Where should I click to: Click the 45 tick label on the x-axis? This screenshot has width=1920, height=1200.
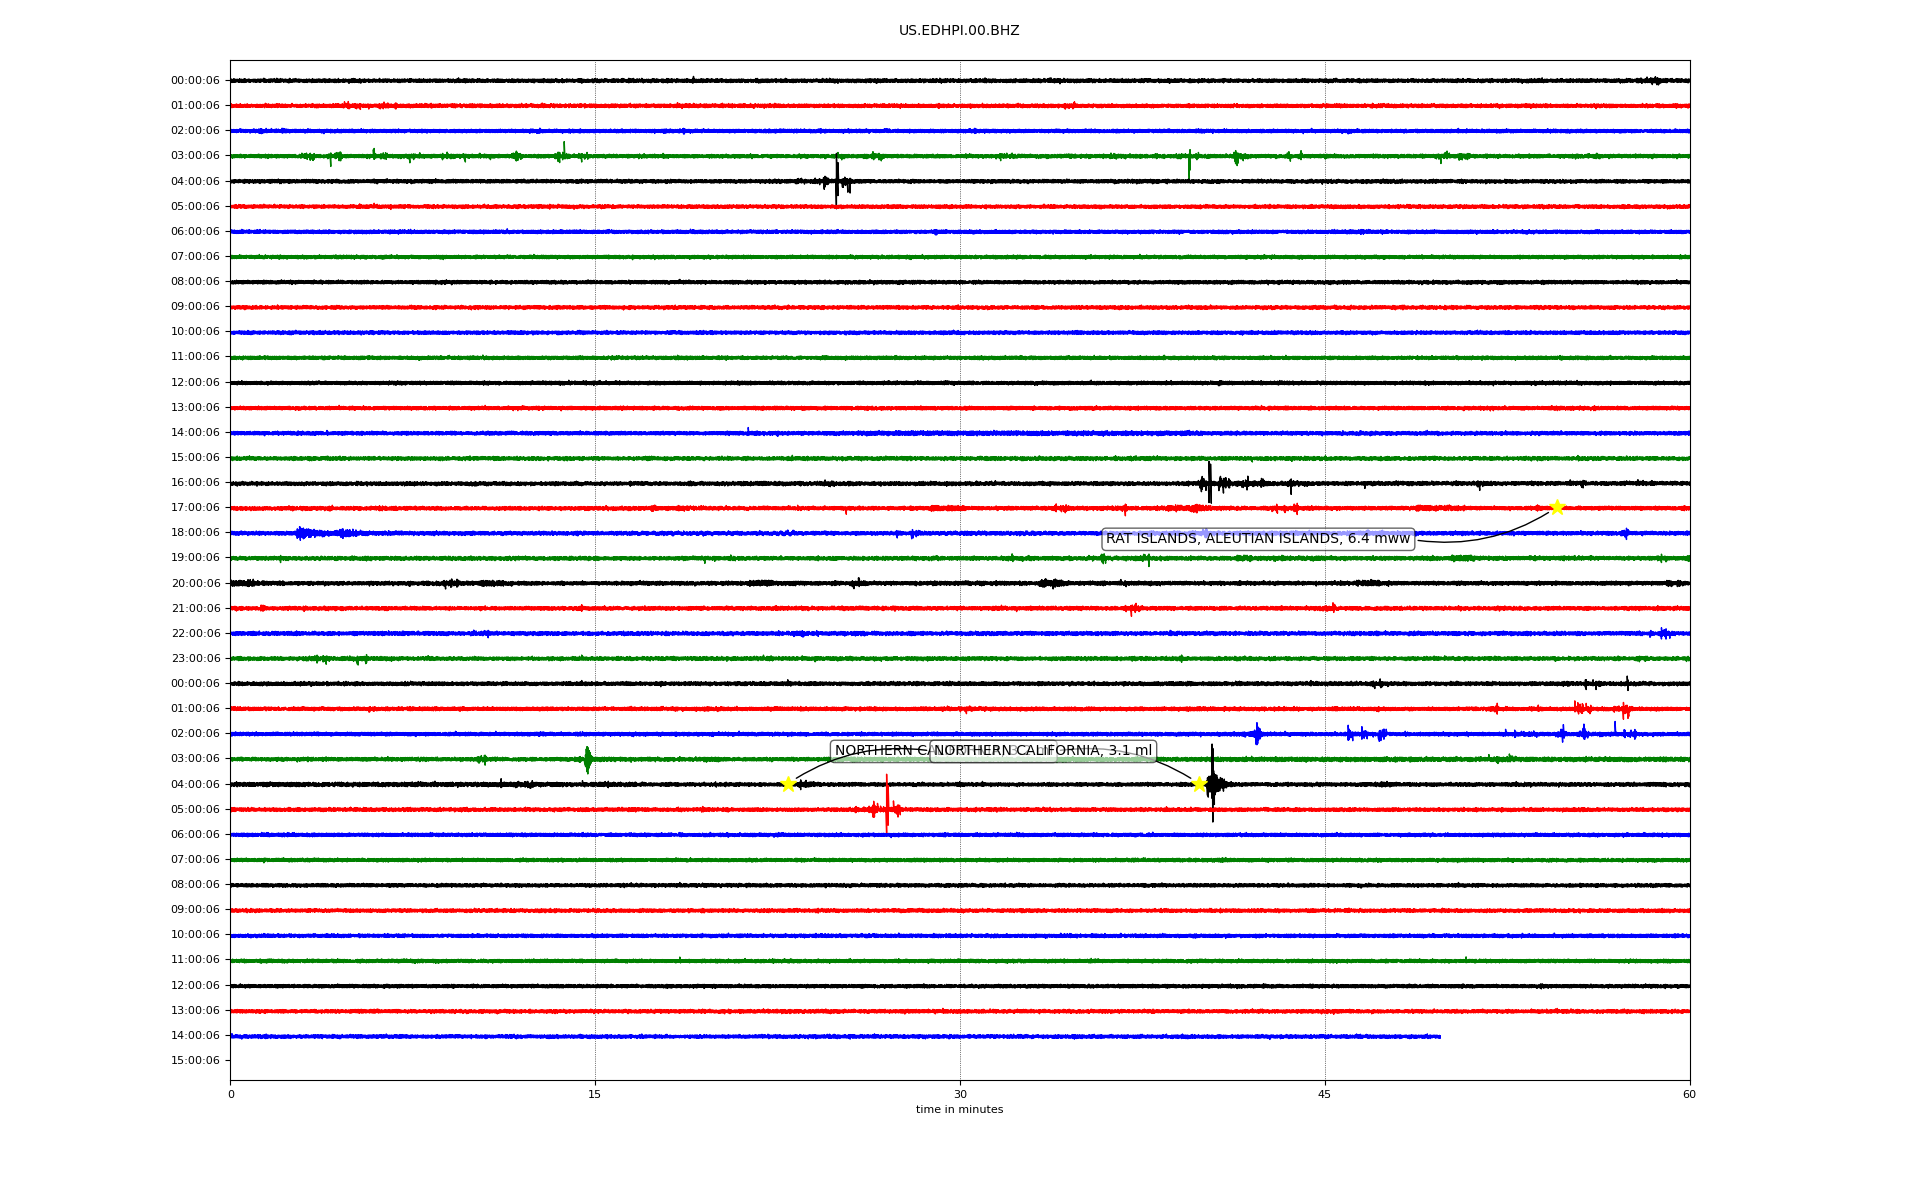click(1324, 1094)
